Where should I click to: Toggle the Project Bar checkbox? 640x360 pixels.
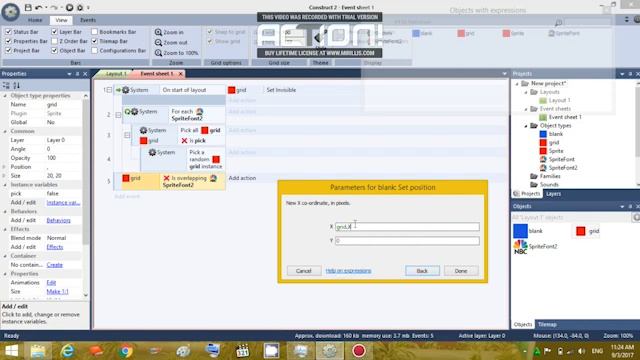[8, 50]
